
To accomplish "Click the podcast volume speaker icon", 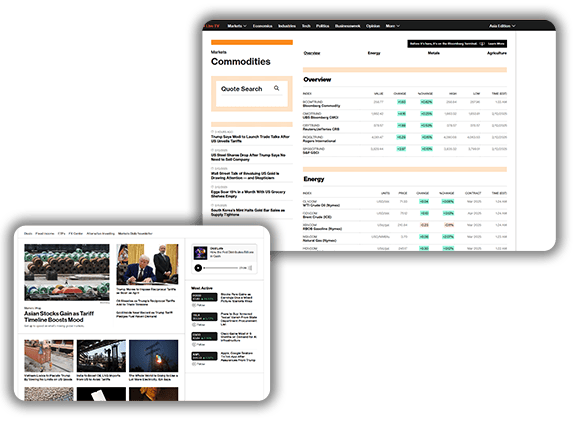I will click(251, 268).
